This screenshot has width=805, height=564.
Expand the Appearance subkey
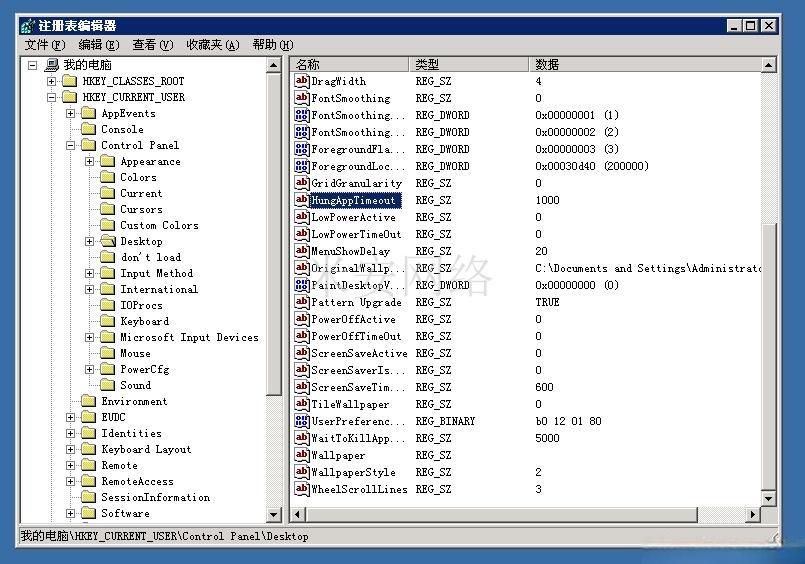[90, 161]
